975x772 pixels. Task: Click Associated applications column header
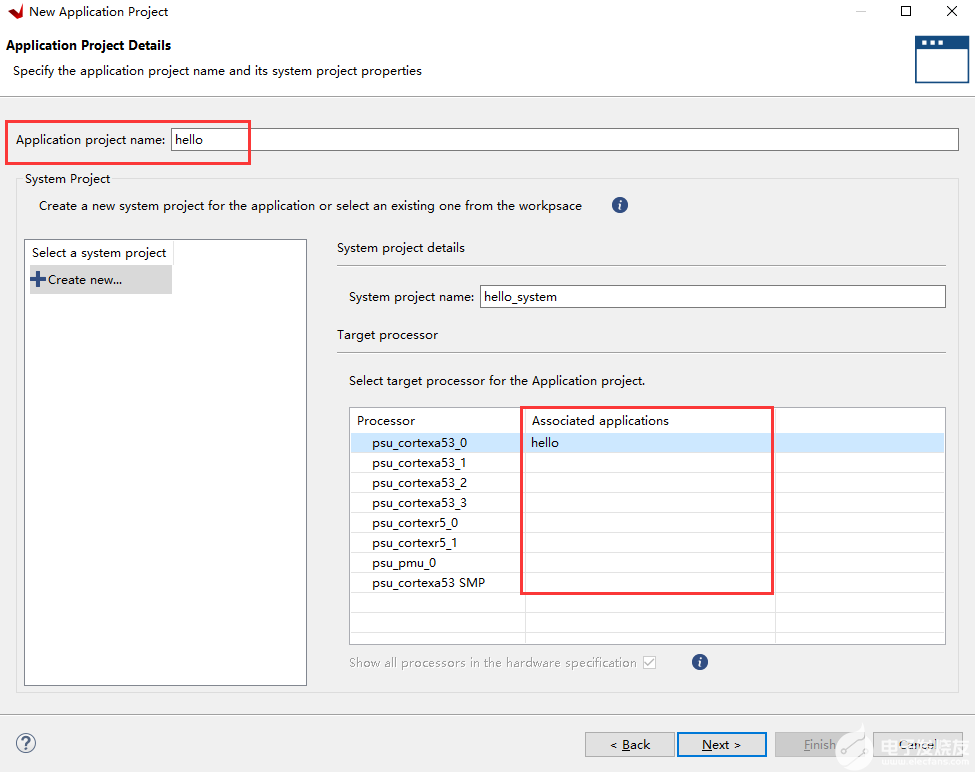[x=600, y=421]
